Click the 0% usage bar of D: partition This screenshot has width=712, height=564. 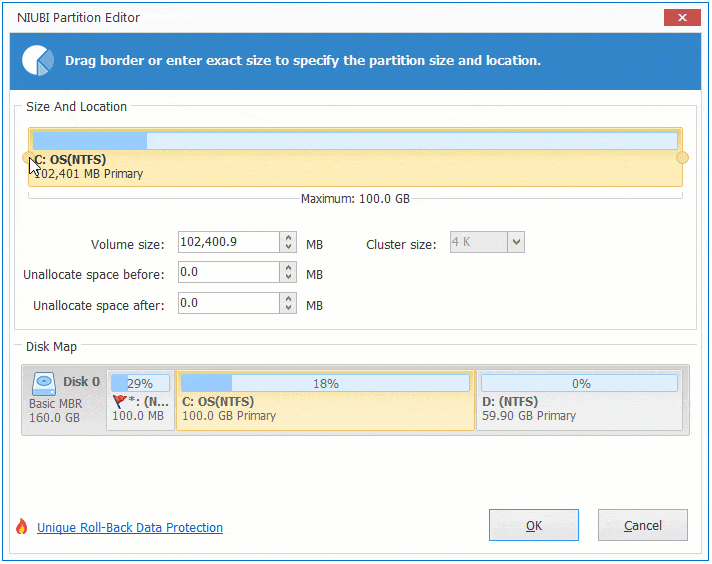(x=579, y=383)
